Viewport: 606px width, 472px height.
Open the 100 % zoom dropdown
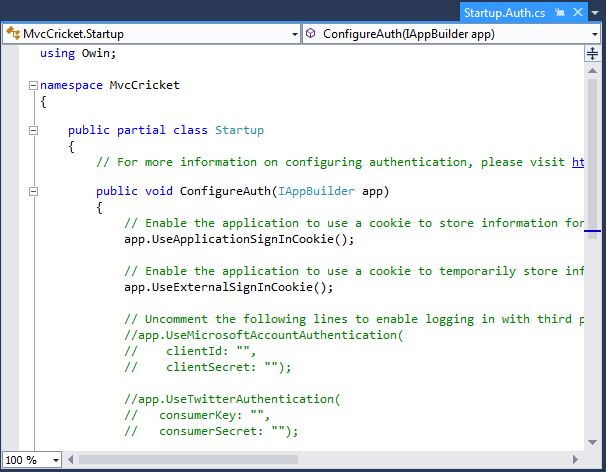coord(56,460)
